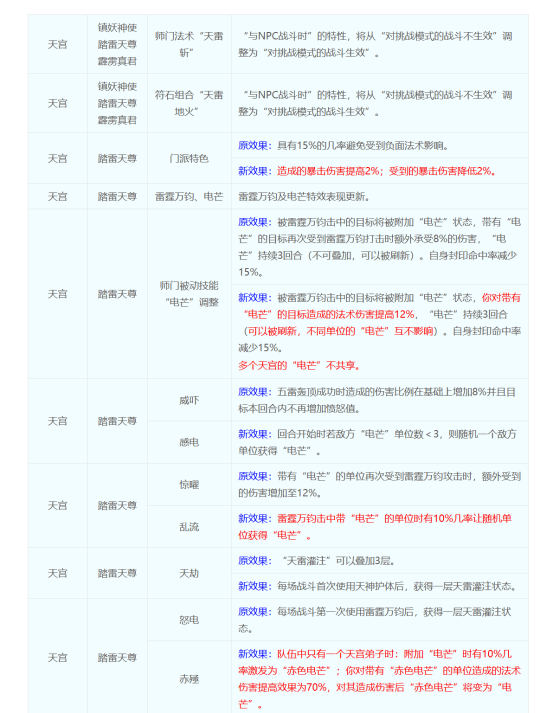
Task: Click the 门派特色 cell
Action: [x=189, y=158]
